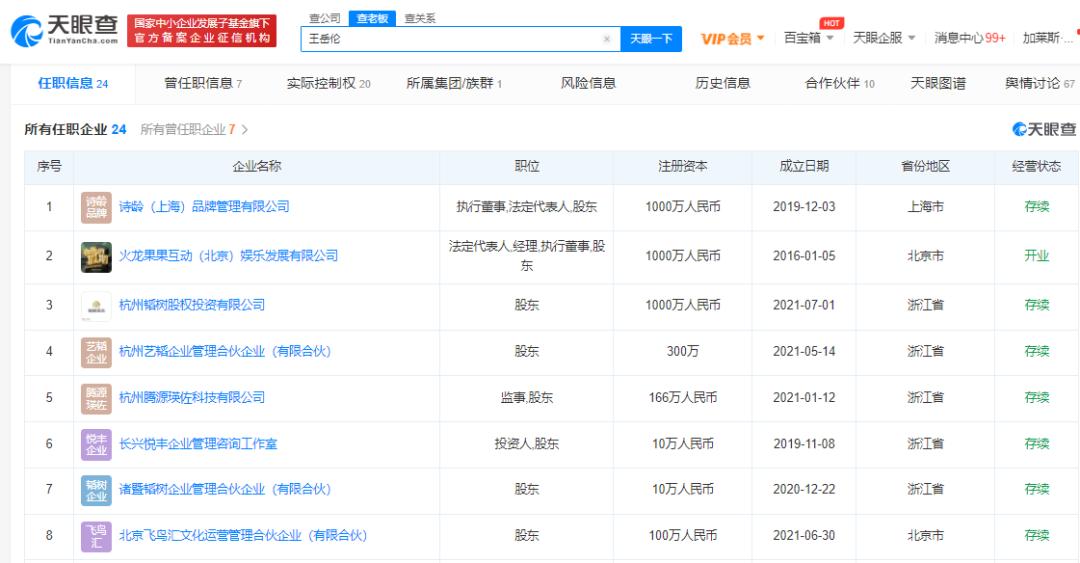Click the 腾源瑛佐 company logo icon
The width and height of the screenshot is (1080, 563).
(96, 398)
